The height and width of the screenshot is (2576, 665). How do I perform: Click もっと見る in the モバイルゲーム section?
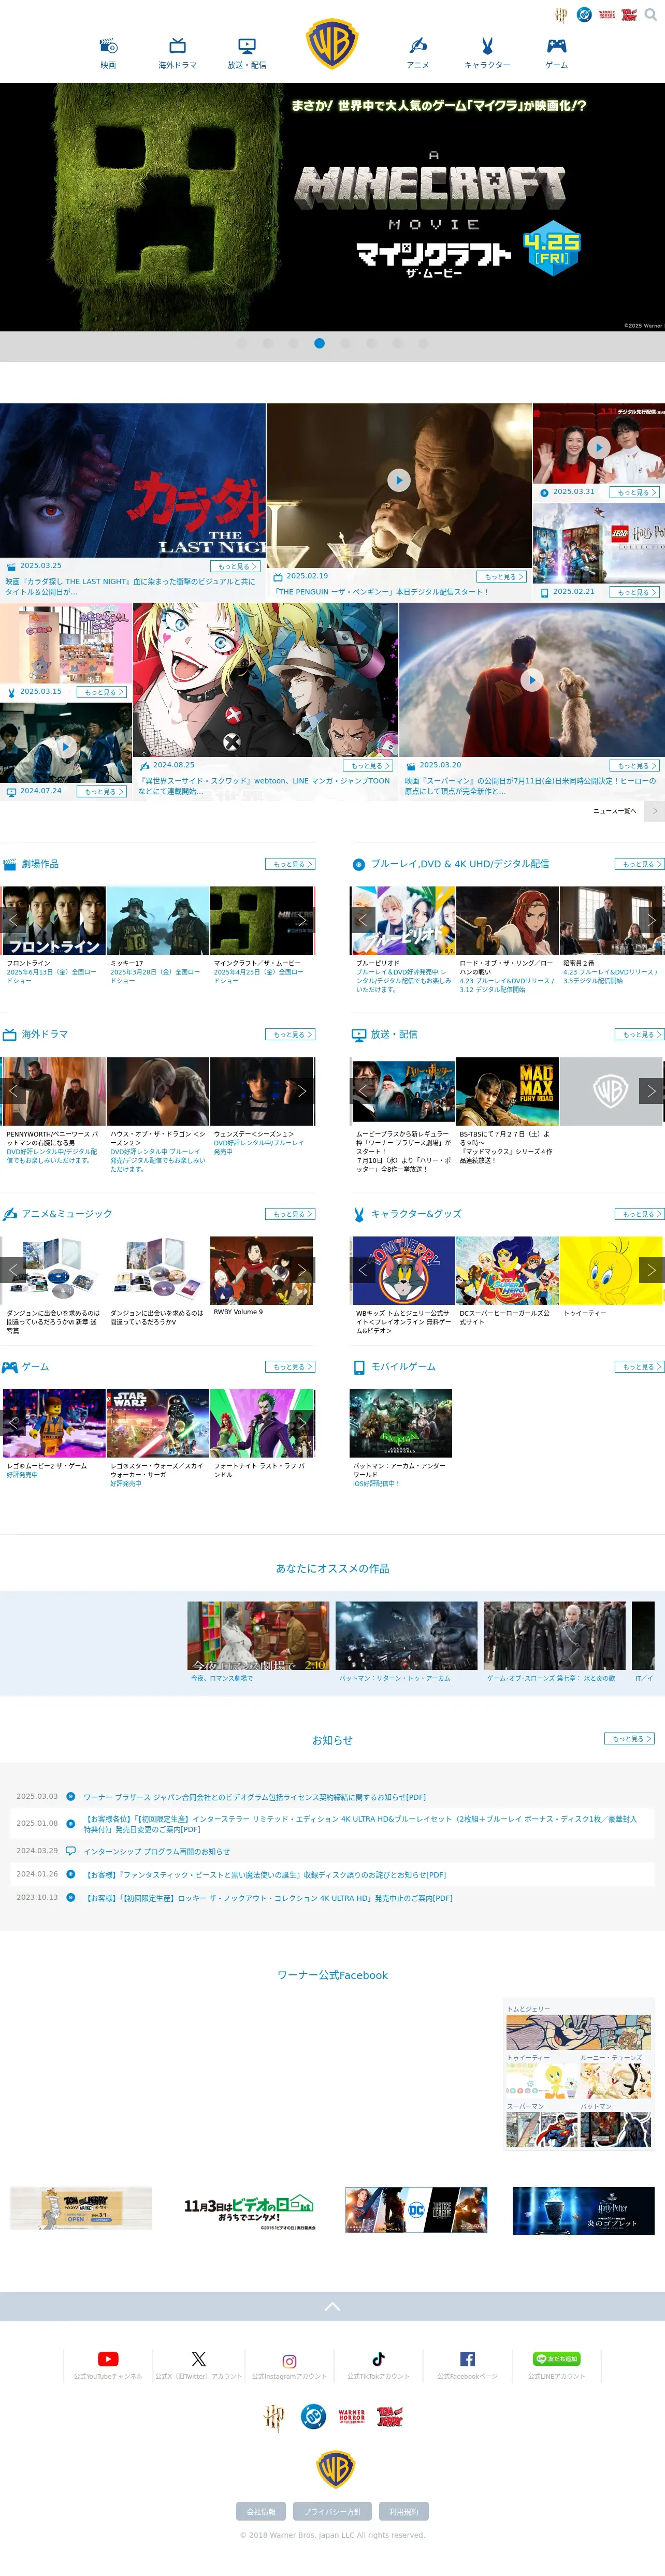pyautogui.click(x=639, y=1367)
